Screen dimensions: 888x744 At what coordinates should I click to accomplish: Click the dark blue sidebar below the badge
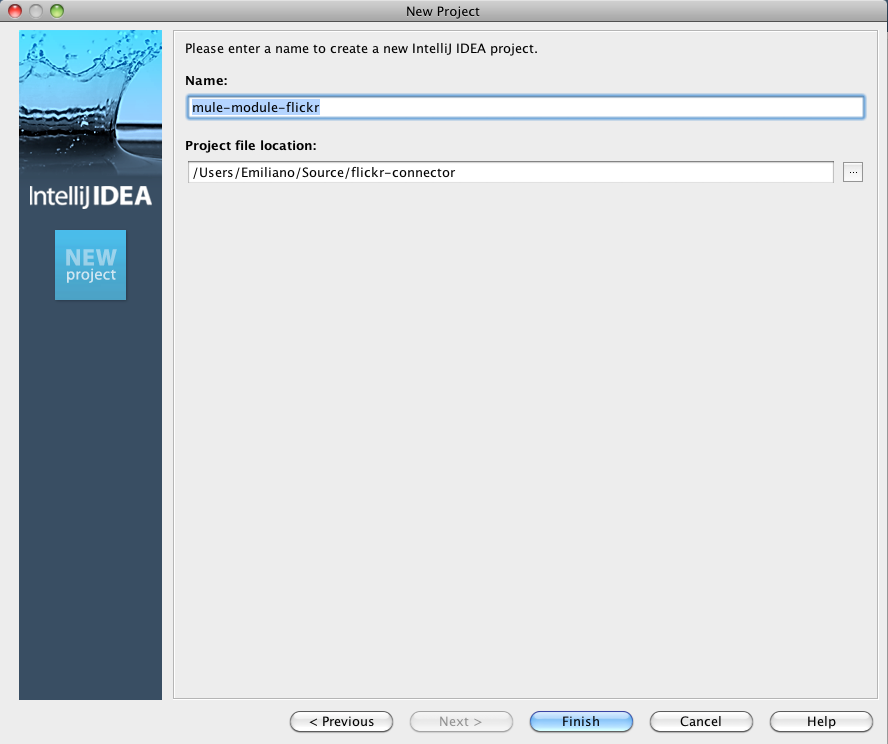pos(90,500)
